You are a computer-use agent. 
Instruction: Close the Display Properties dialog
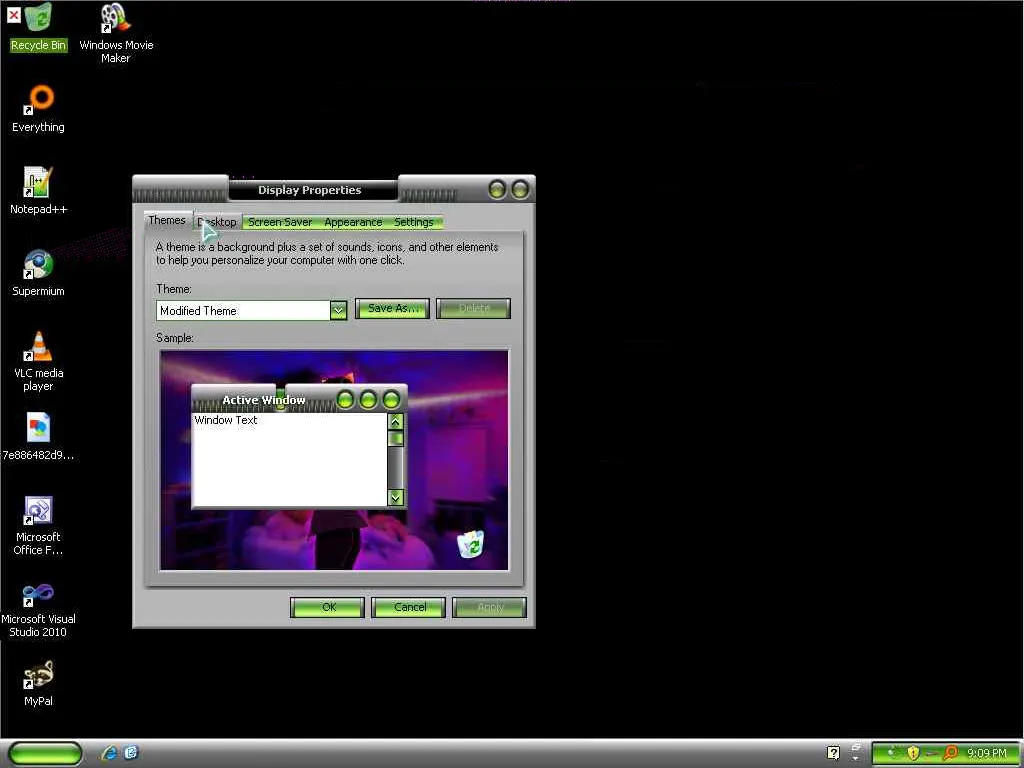(520, 190)
